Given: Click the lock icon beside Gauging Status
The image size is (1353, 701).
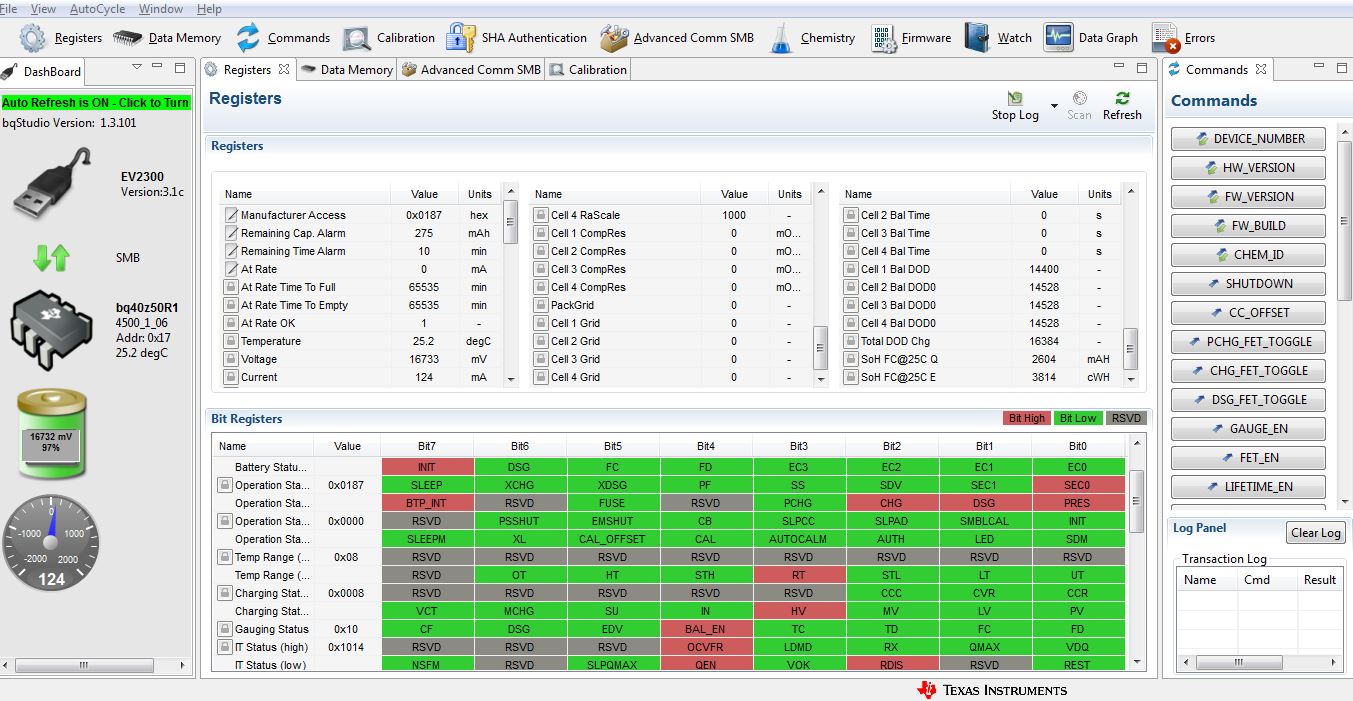Looking at the screenshot, I should coord(225,629).
